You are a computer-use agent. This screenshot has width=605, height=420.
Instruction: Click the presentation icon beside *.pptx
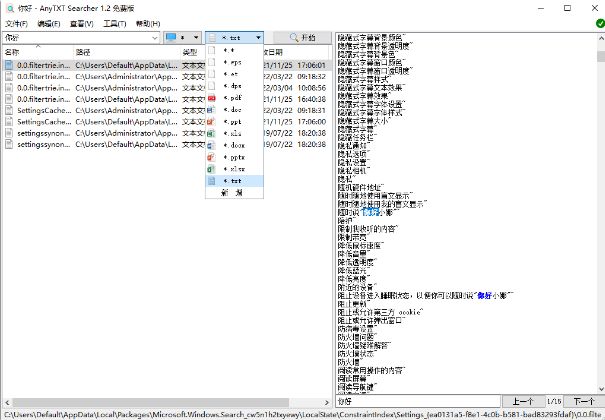[x=211, y=157]
